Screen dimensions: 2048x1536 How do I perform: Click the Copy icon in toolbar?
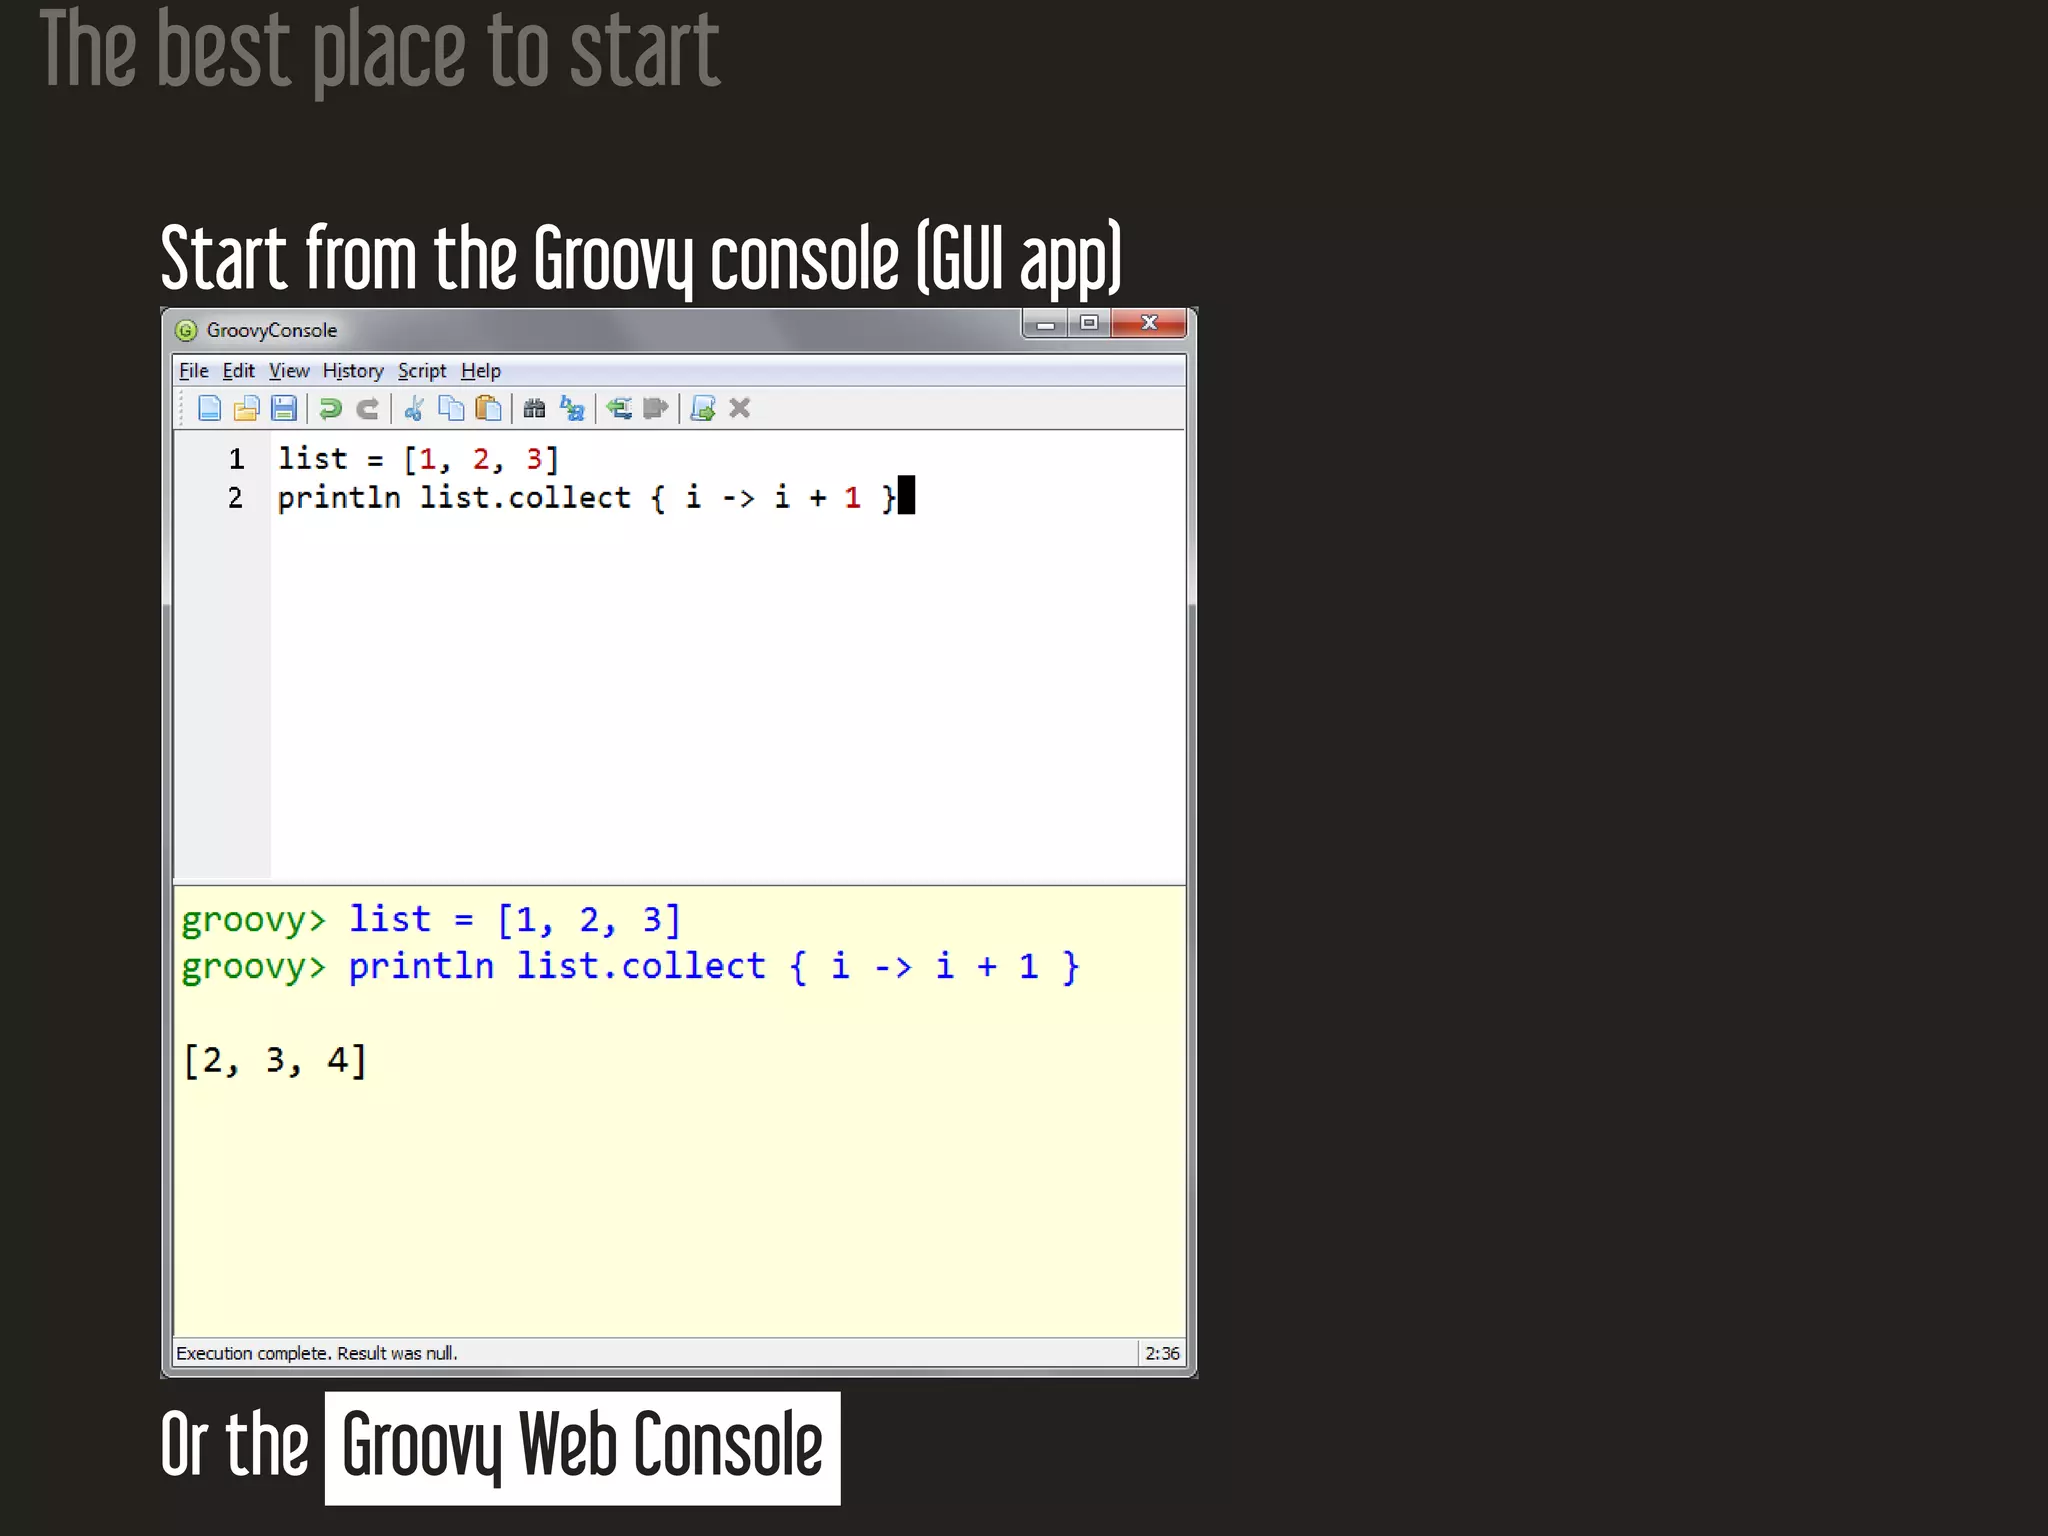coord(451,408)
